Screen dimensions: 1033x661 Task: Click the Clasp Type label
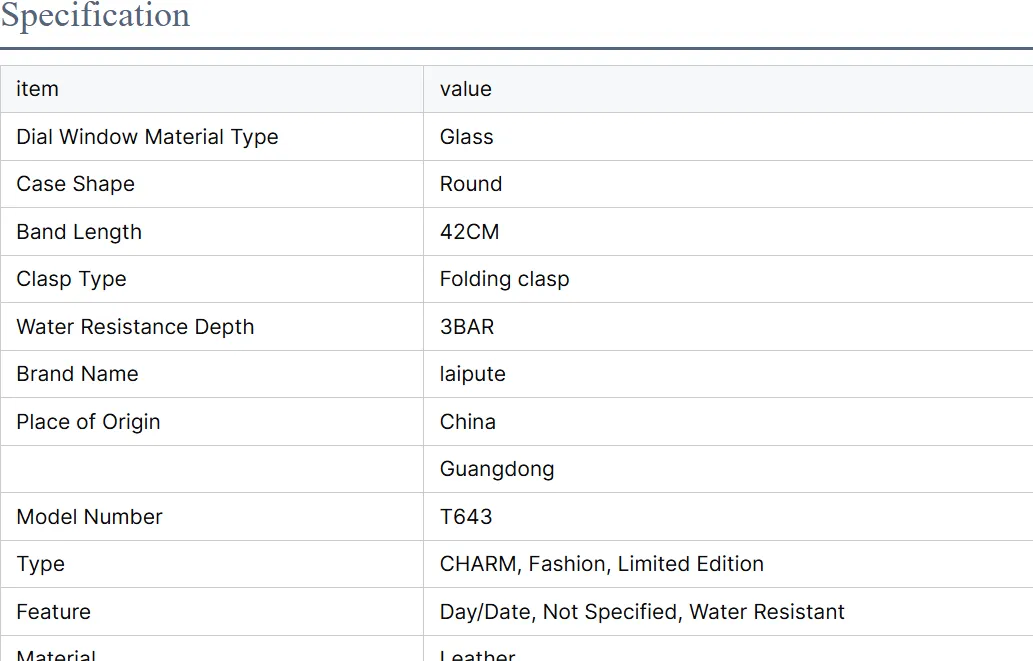(71, 279)
